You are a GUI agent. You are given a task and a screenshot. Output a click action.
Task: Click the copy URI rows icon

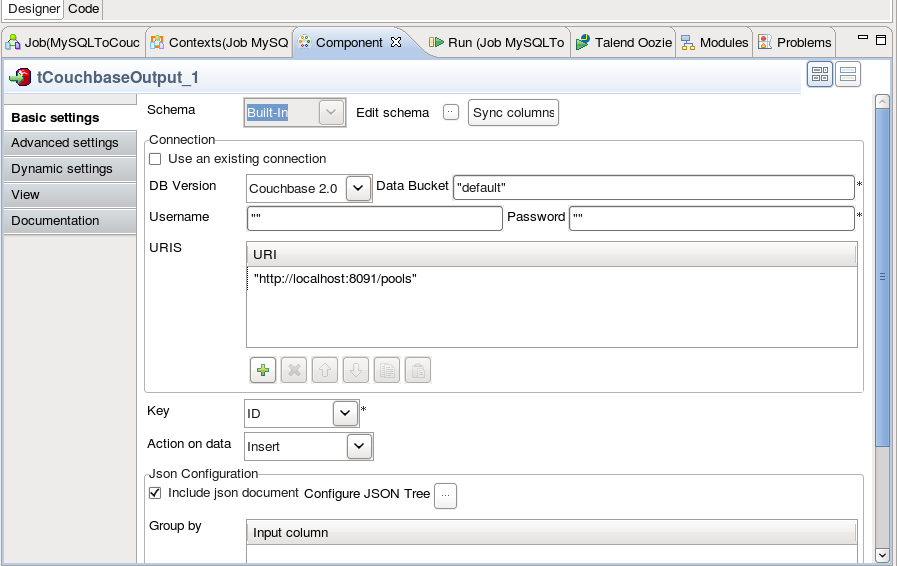pos(387,370)
